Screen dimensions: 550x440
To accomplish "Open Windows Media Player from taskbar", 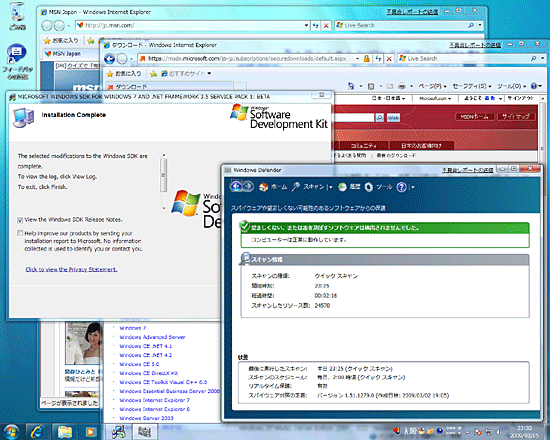I will pyautogui.click(x=90, y=432).
